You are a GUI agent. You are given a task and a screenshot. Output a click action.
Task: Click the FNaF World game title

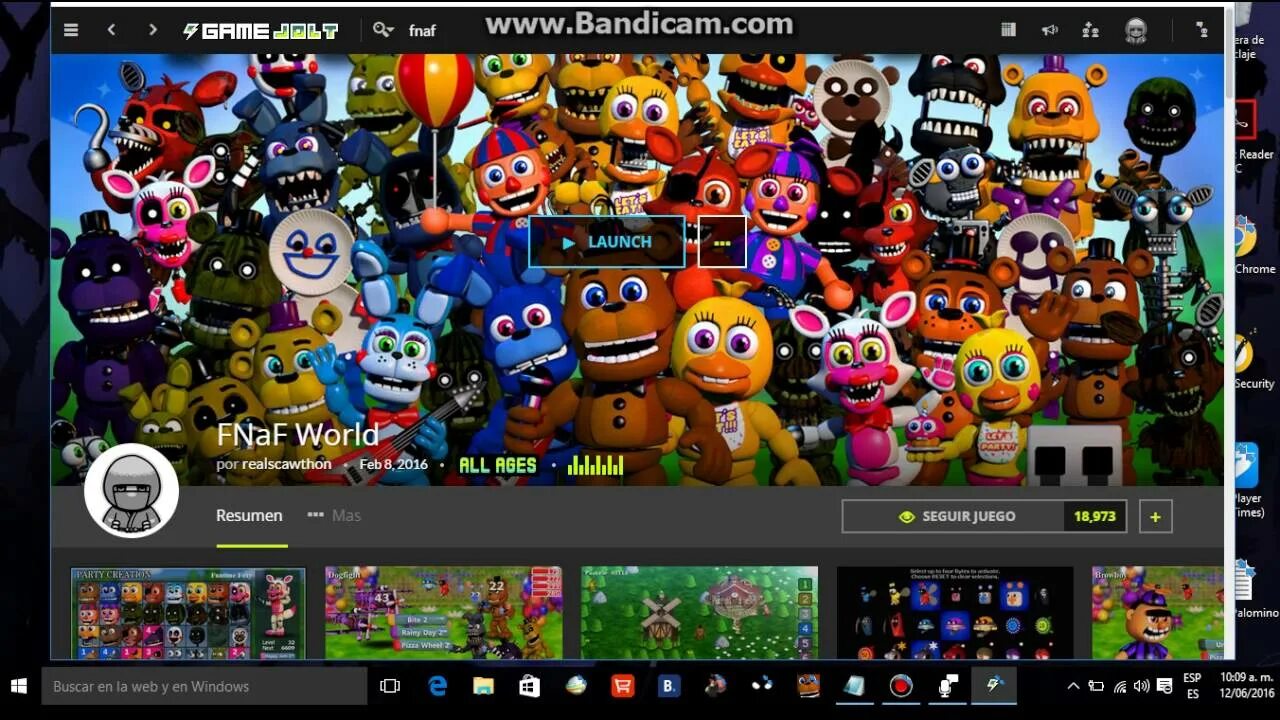(x=298, y=434)
